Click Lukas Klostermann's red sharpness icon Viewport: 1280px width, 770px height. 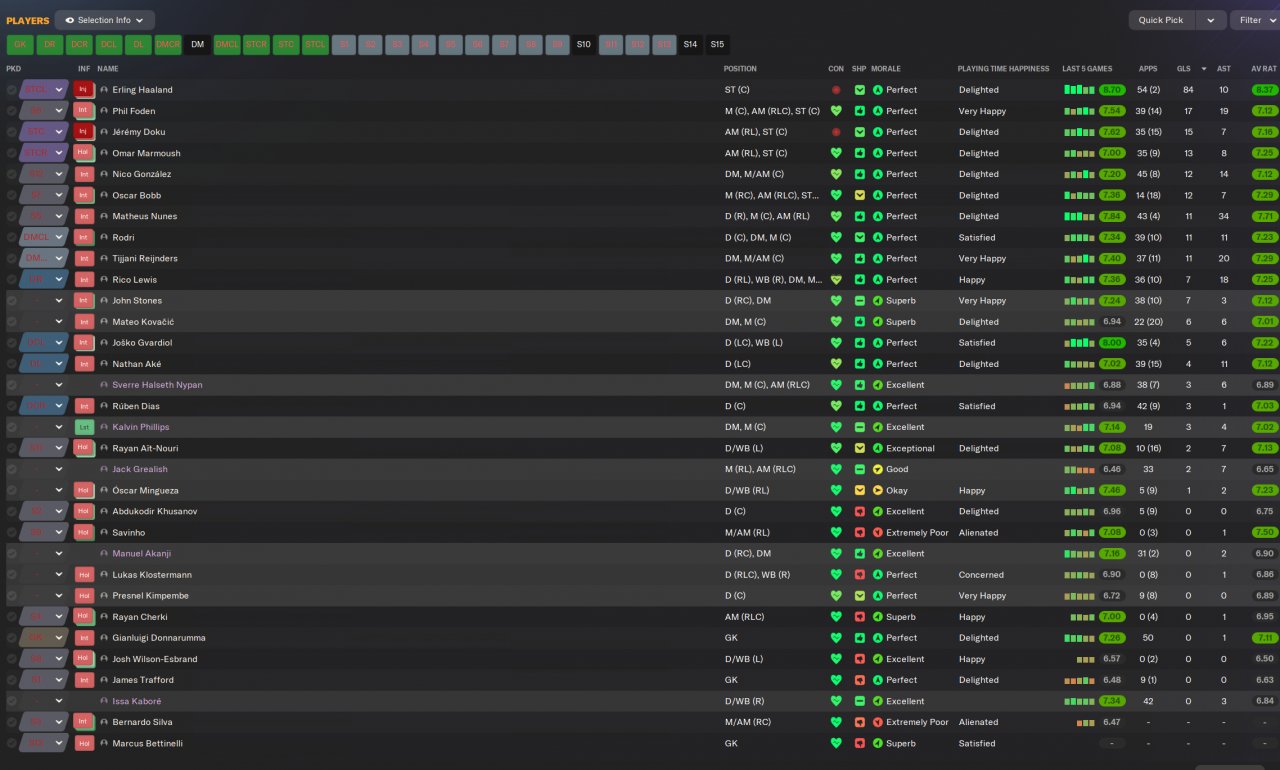point(859,575)
